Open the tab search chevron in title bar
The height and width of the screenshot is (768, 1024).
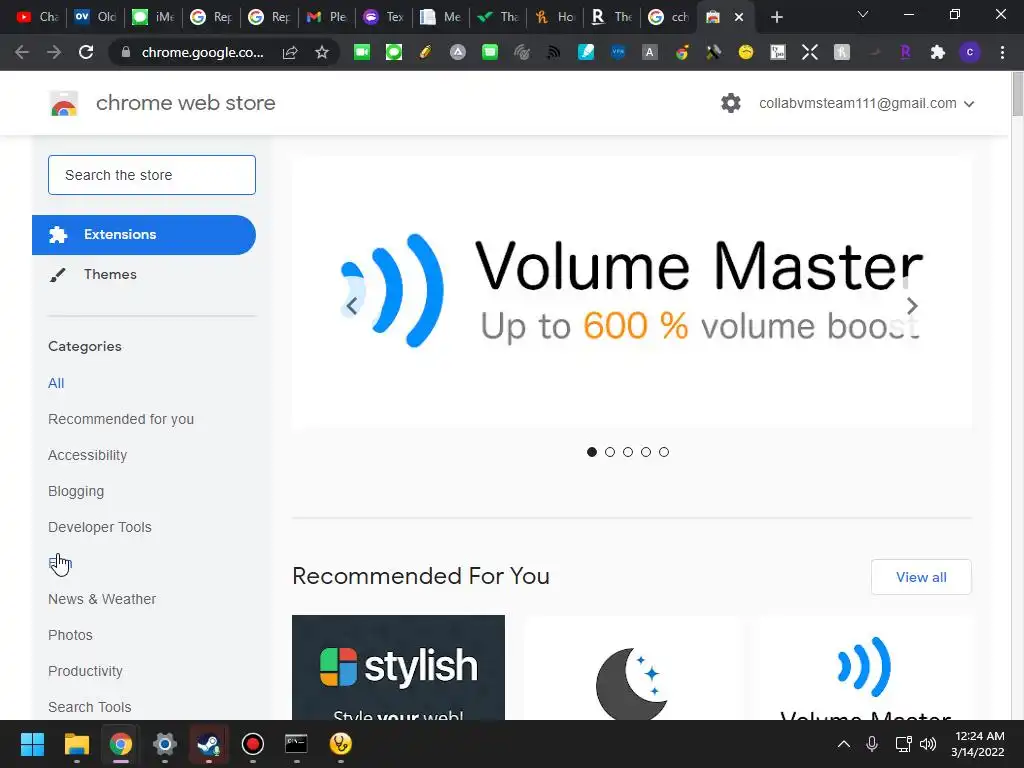pyautogui.click(x=863, y=14)
